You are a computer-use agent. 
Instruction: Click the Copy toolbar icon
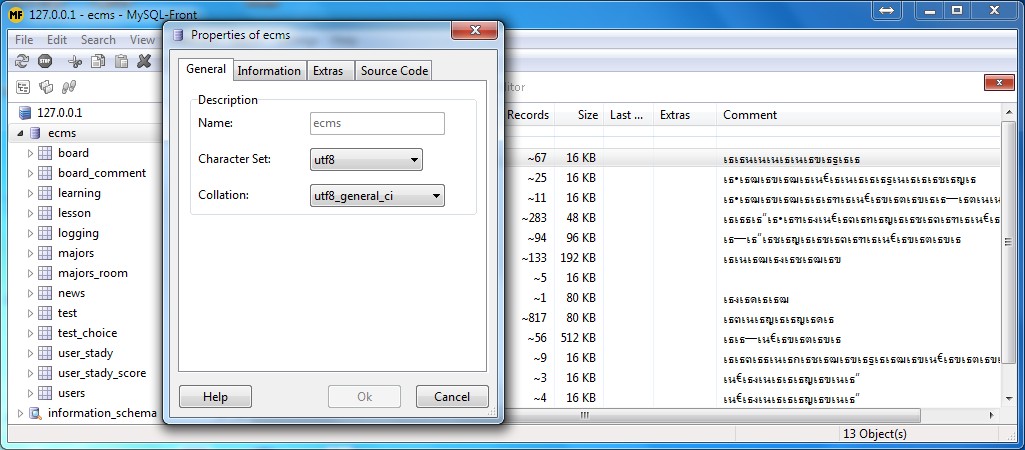tap(98, 61)
